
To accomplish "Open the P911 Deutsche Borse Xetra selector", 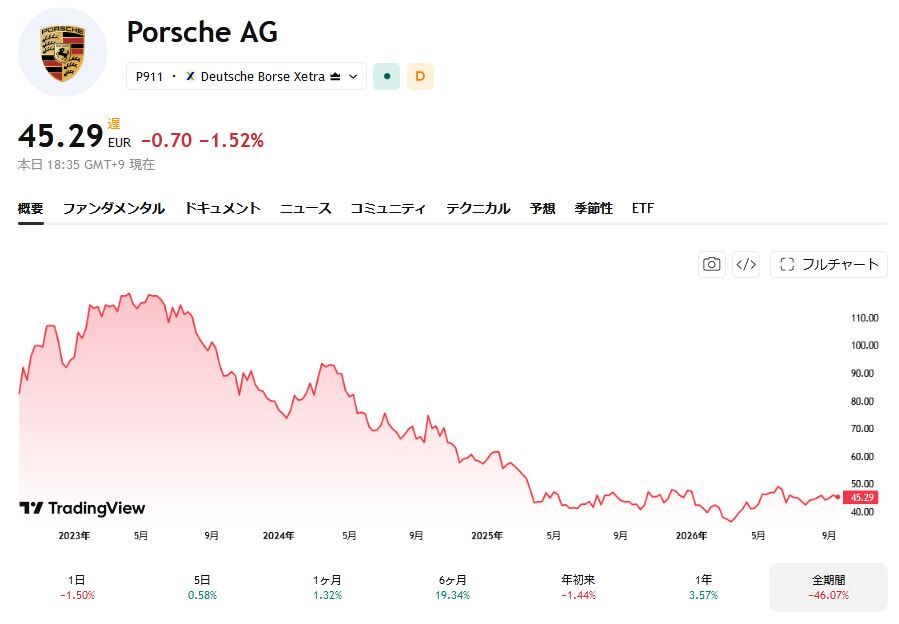I will pos(246,76).
